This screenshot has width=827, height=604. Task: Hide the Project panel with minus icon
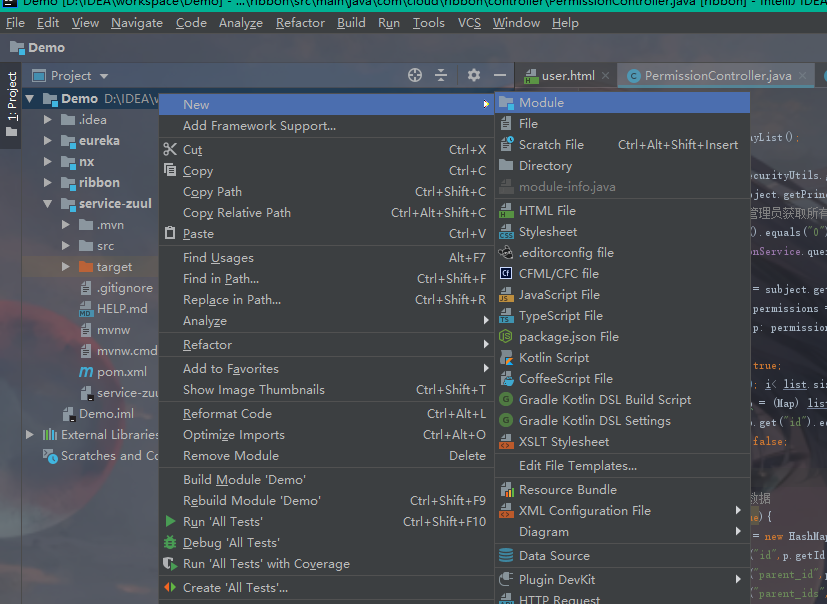tap(500, 75)
